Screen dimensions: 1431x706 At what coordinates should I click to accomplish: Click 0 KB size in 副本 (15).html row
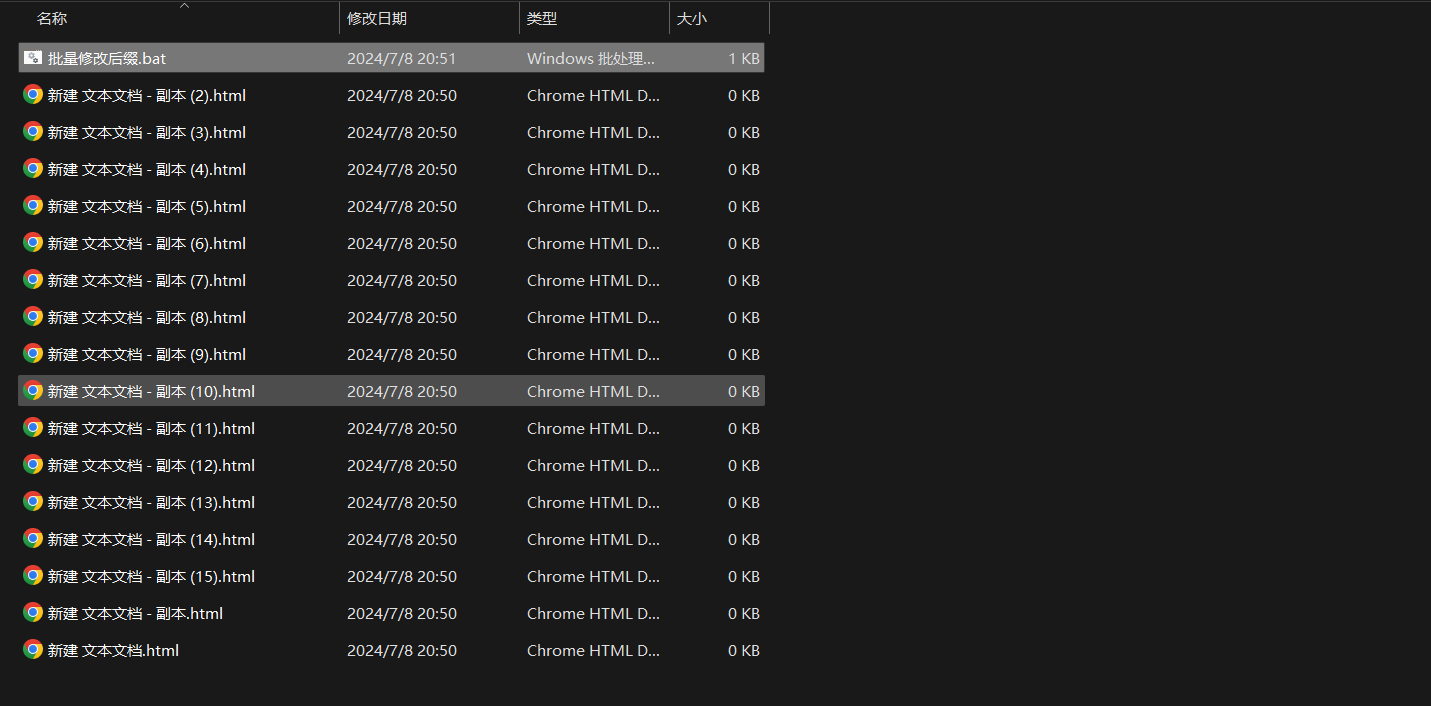(744, 576)
